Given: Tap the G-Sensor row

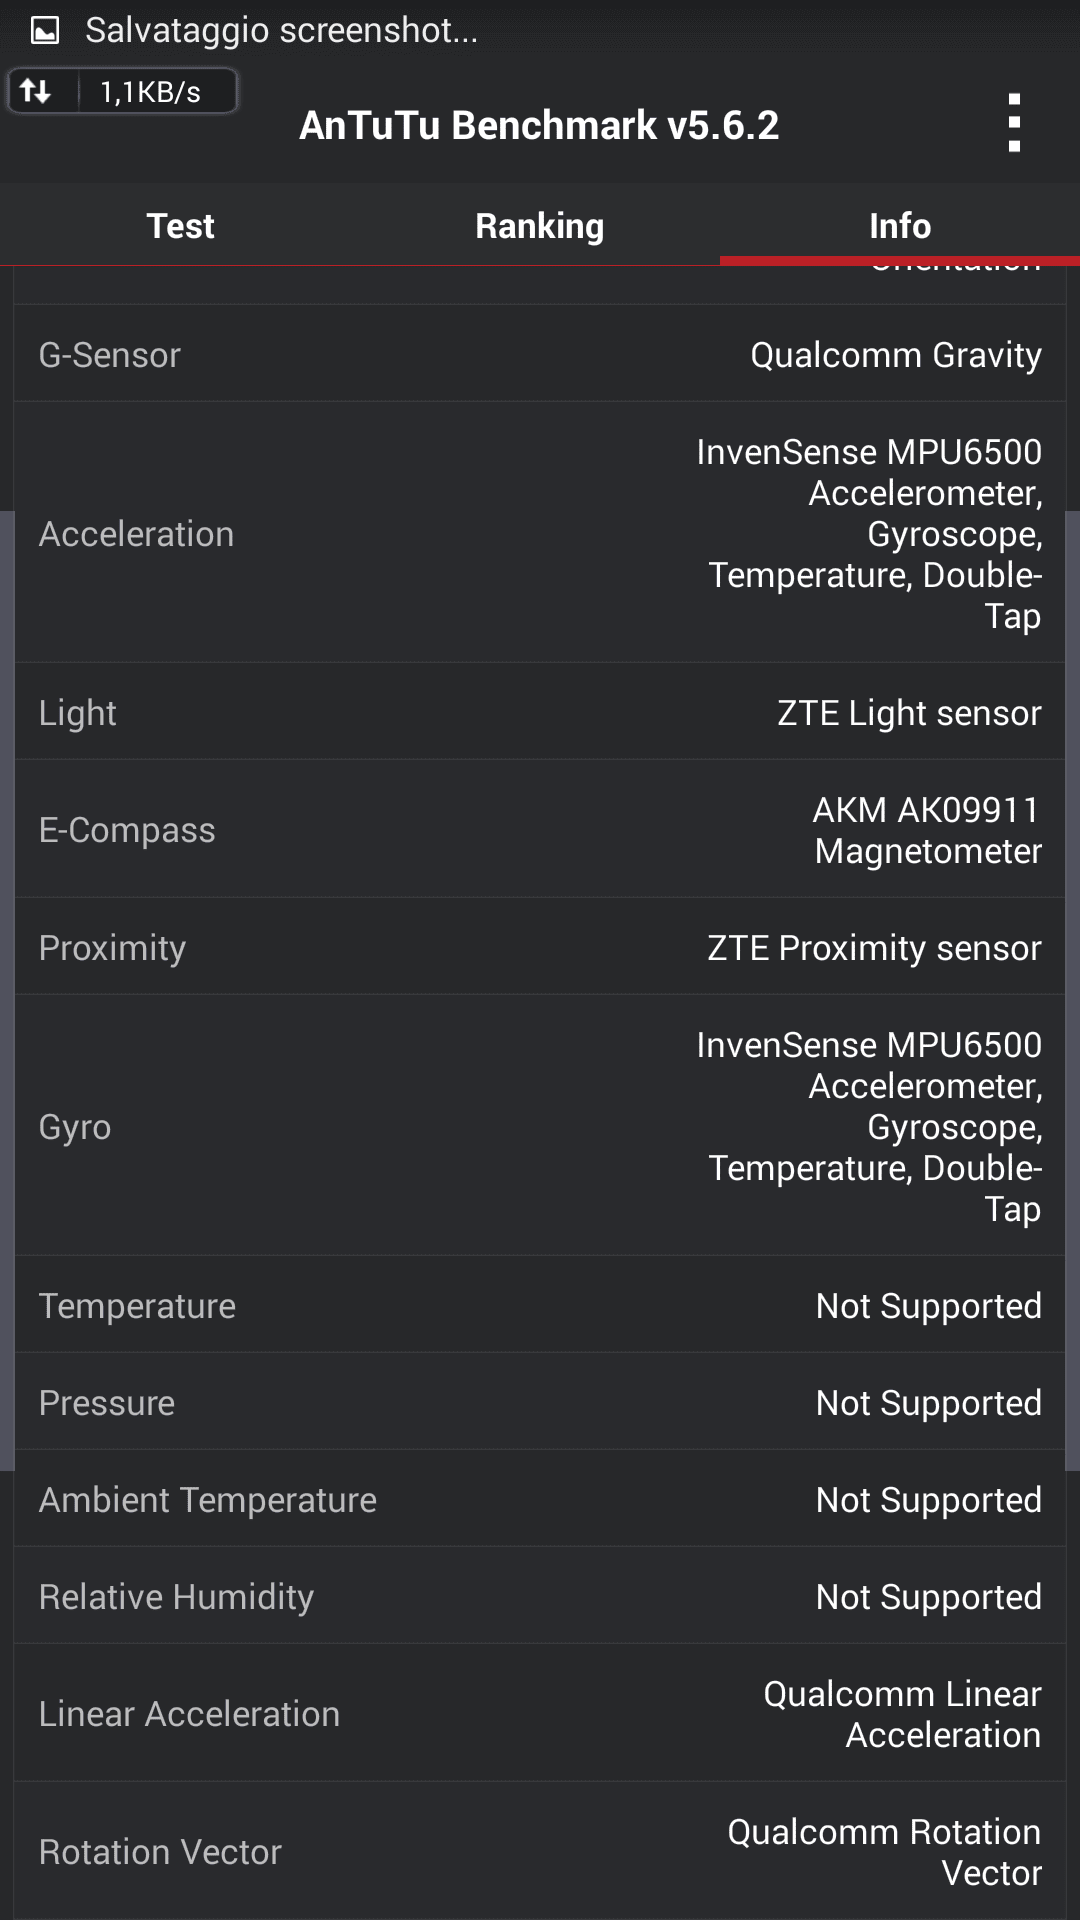Looking at the screenshot, I should click(x=540, y=355).
